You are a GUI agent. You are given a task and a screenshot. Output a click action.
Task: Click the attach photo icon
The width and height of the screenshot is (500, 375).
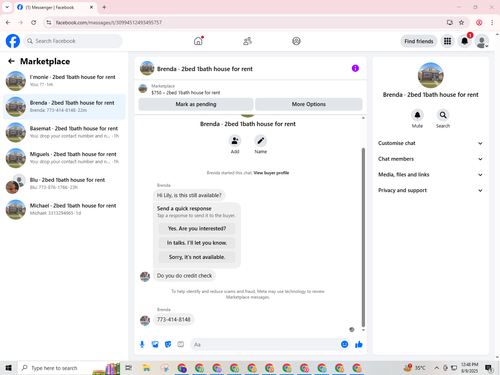tap(155, 344)
